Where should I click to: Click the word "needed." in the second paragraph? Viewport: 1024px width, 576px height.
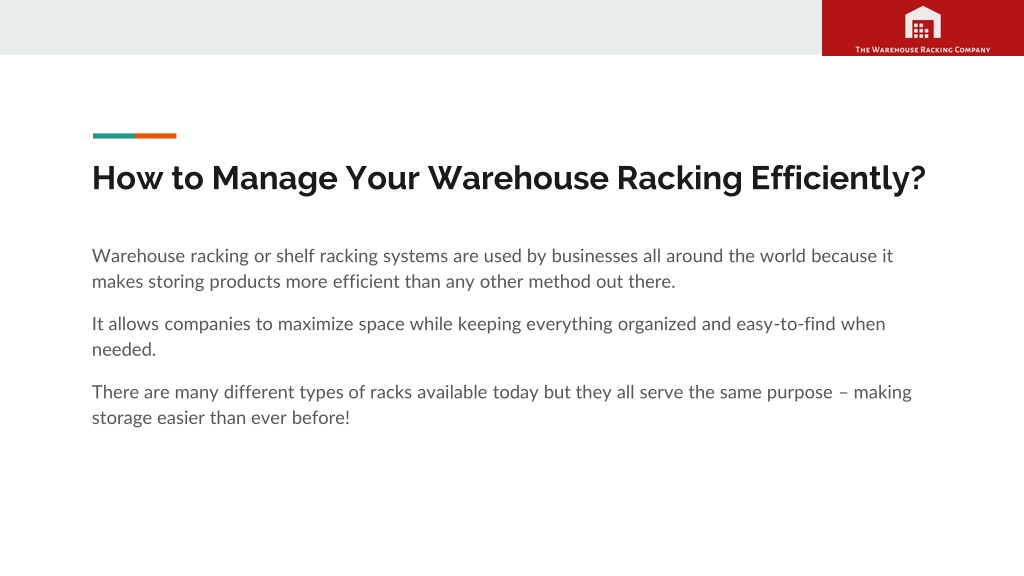pos(124,349)
